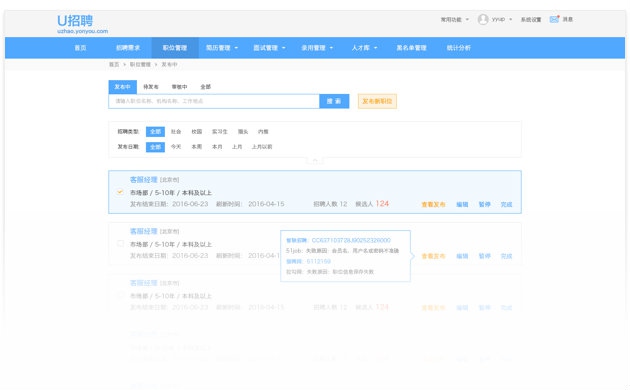The width and height of the screenshot is (630, 390).
Task: Go to 首页 in the navigation bar
Action: [x=80, y=48]
